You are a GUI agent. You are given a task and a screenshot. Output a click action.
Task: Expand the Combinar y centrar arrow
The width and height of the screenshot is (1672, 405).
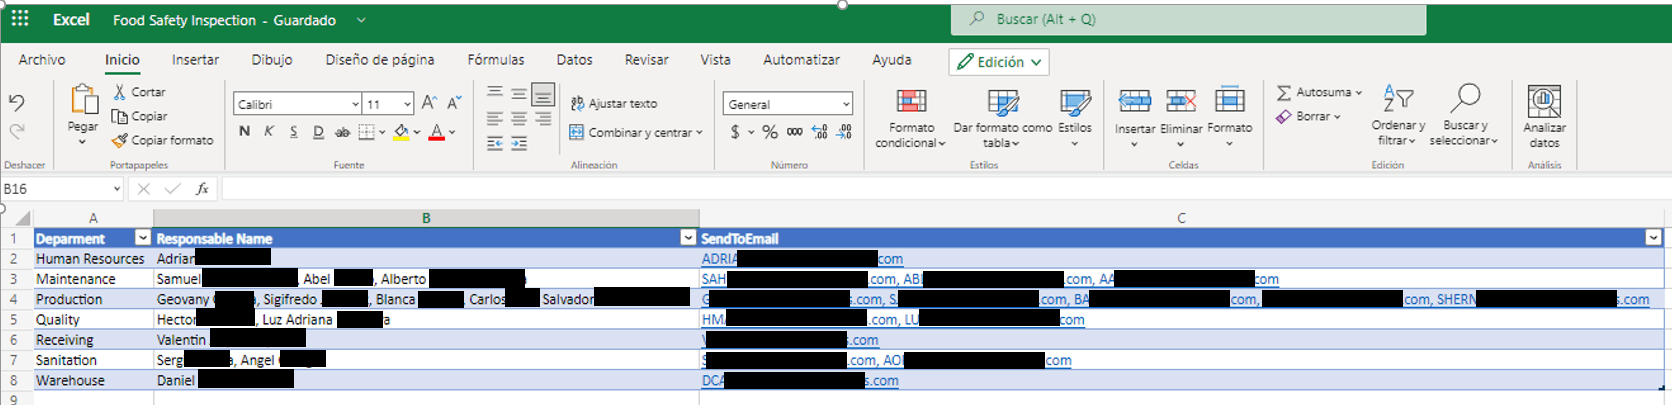(699, 132)
